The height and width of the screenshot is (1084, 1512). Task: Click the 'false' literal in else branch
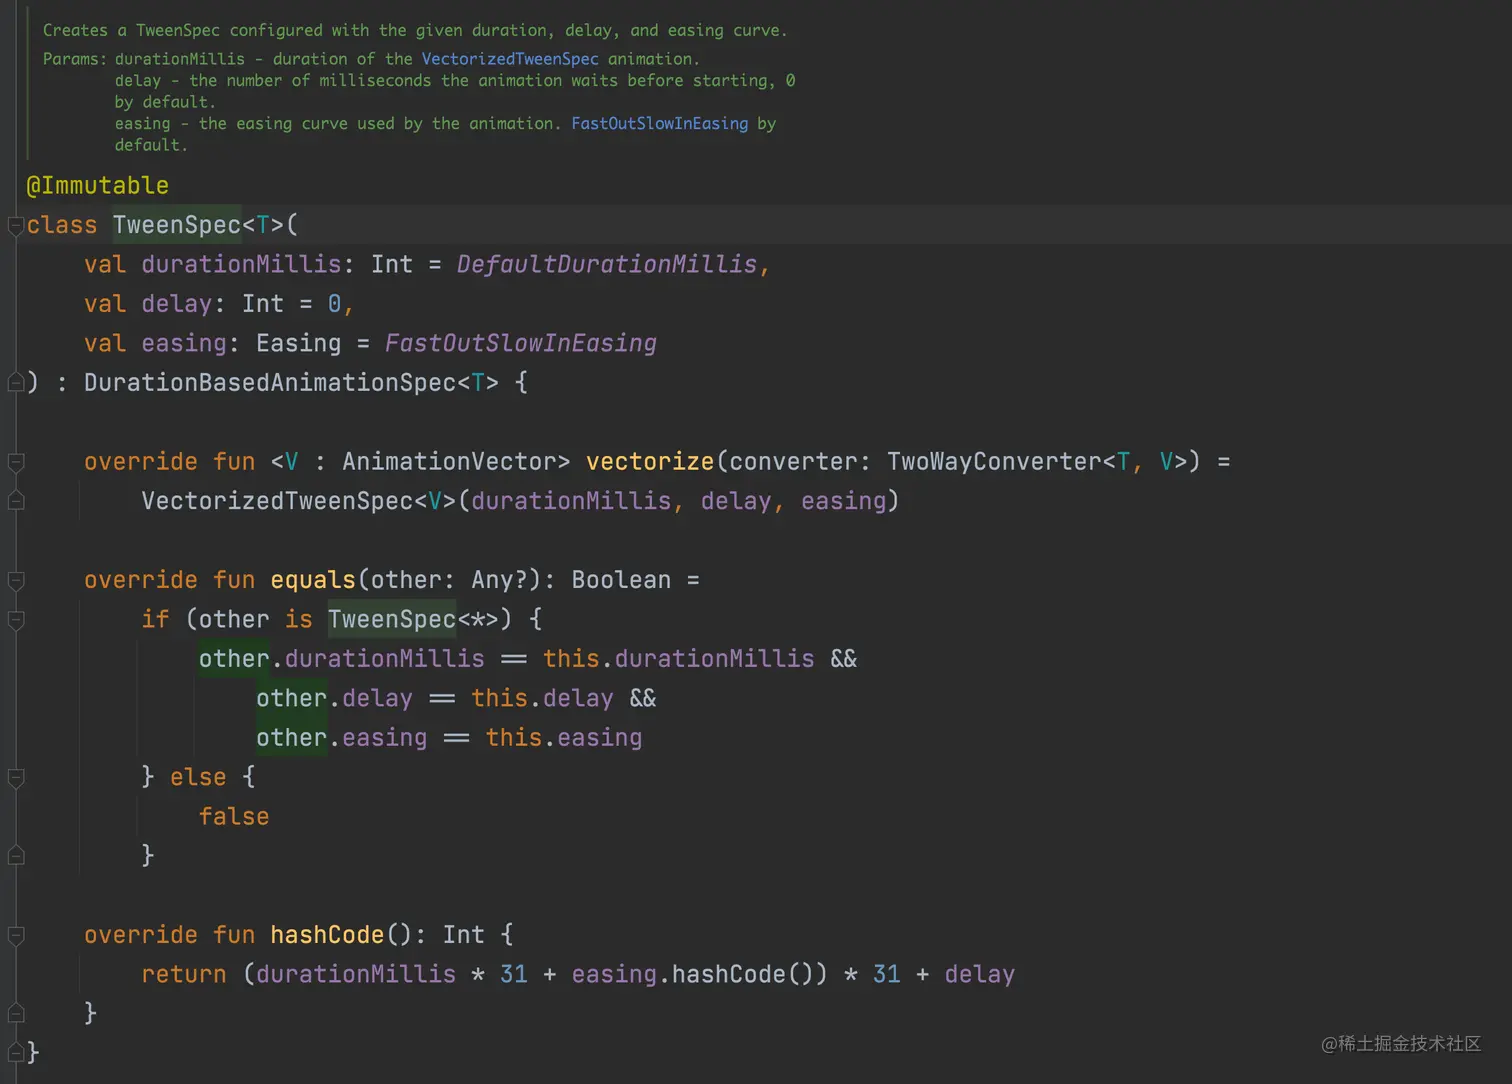point(234,816)
